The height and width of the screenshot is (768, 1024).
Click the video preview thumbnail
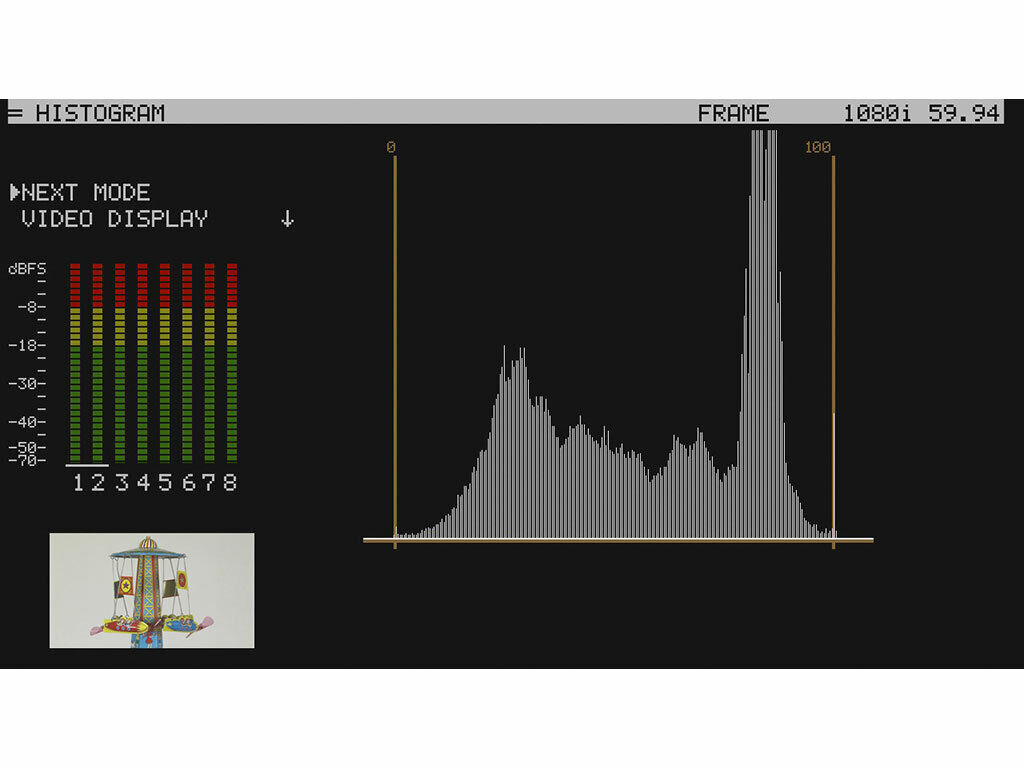[152, 589]
